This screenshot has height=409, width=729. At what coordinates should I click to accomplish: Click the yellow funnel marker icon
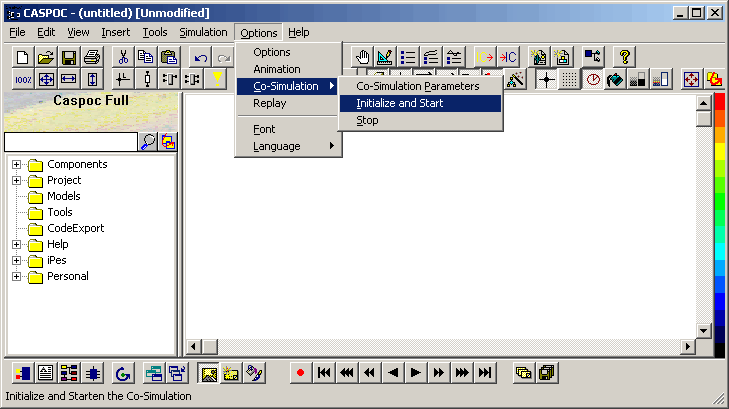point(217,79)
